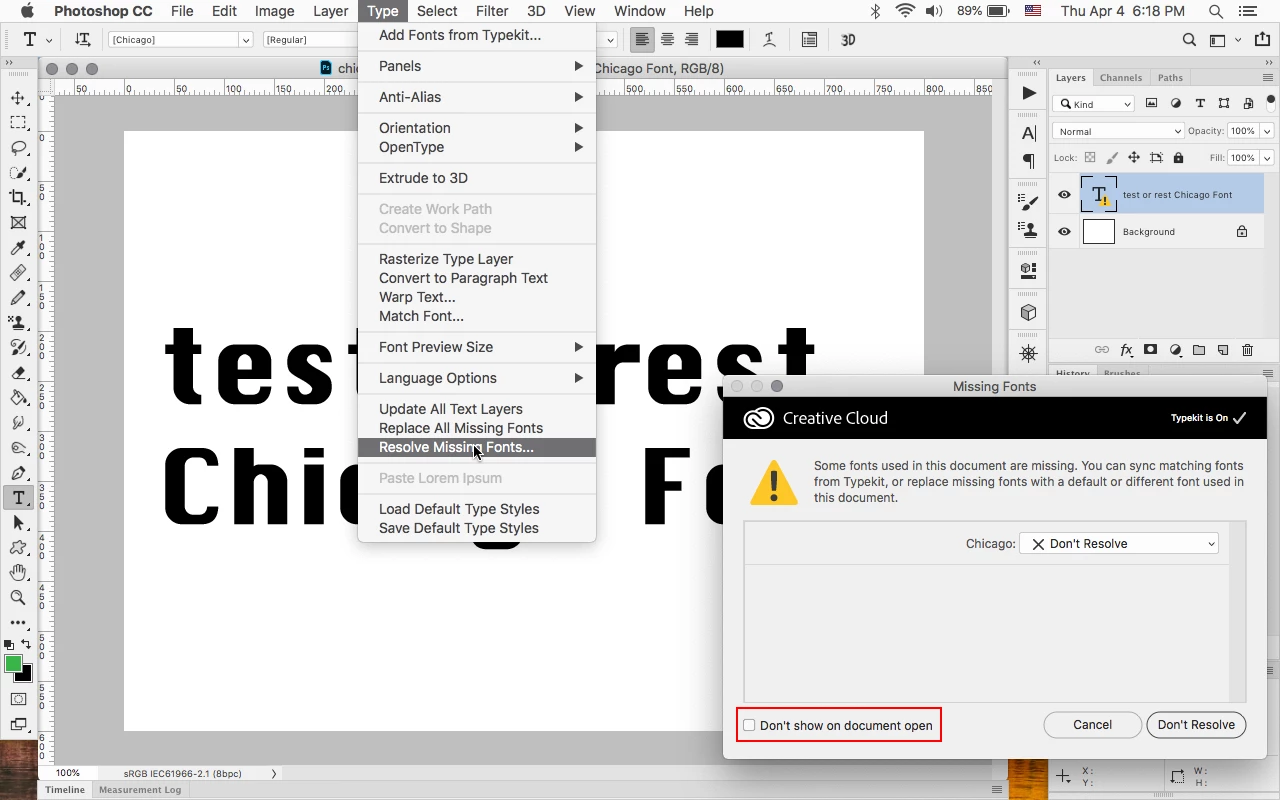Toggle lock position
This screenshot has height=800, width=1280.
click(1134, 158)
